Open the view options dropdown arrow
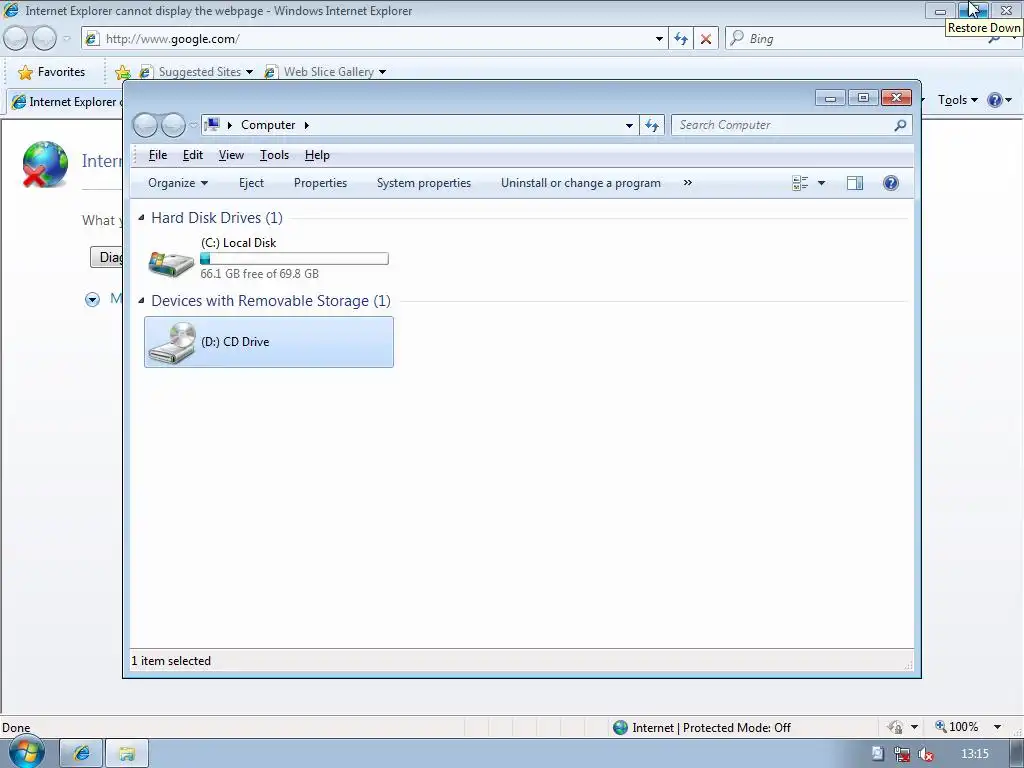 pyautogui.click(x=822, y=184)
